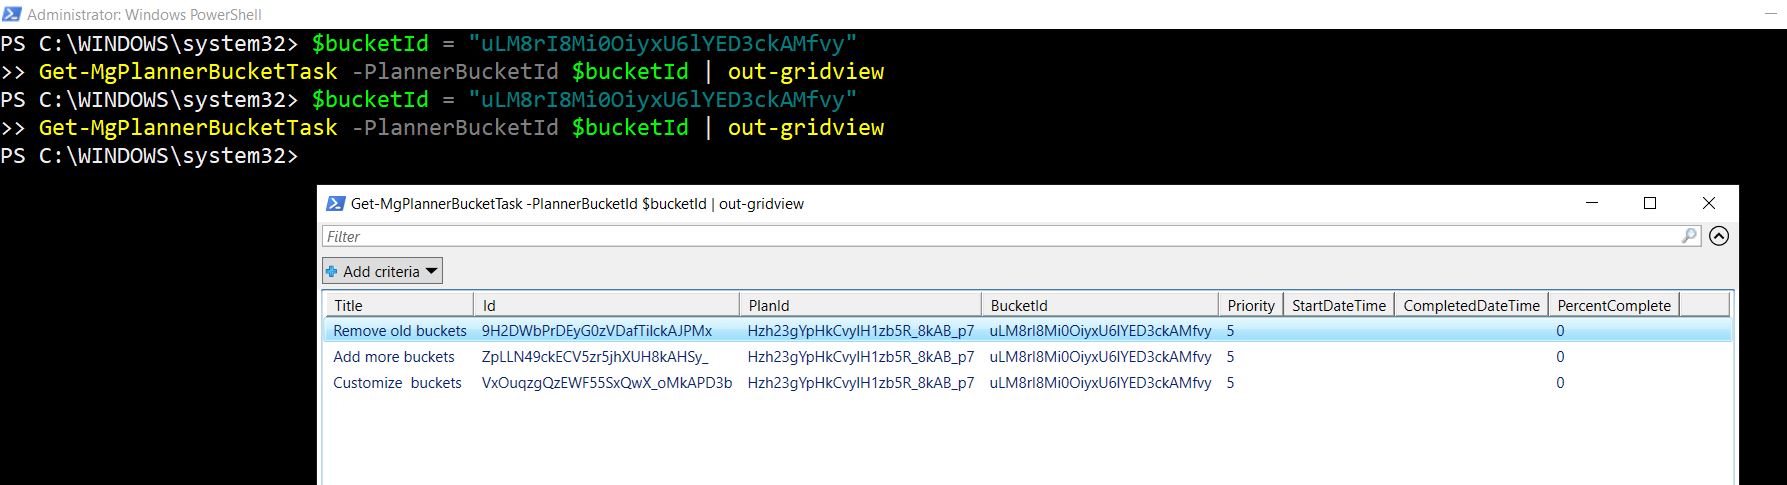Image resolution: width=1787 pixels, height=485 pixels.
Task: Click the StartDateTime column header
Action: coord(1338,305)
